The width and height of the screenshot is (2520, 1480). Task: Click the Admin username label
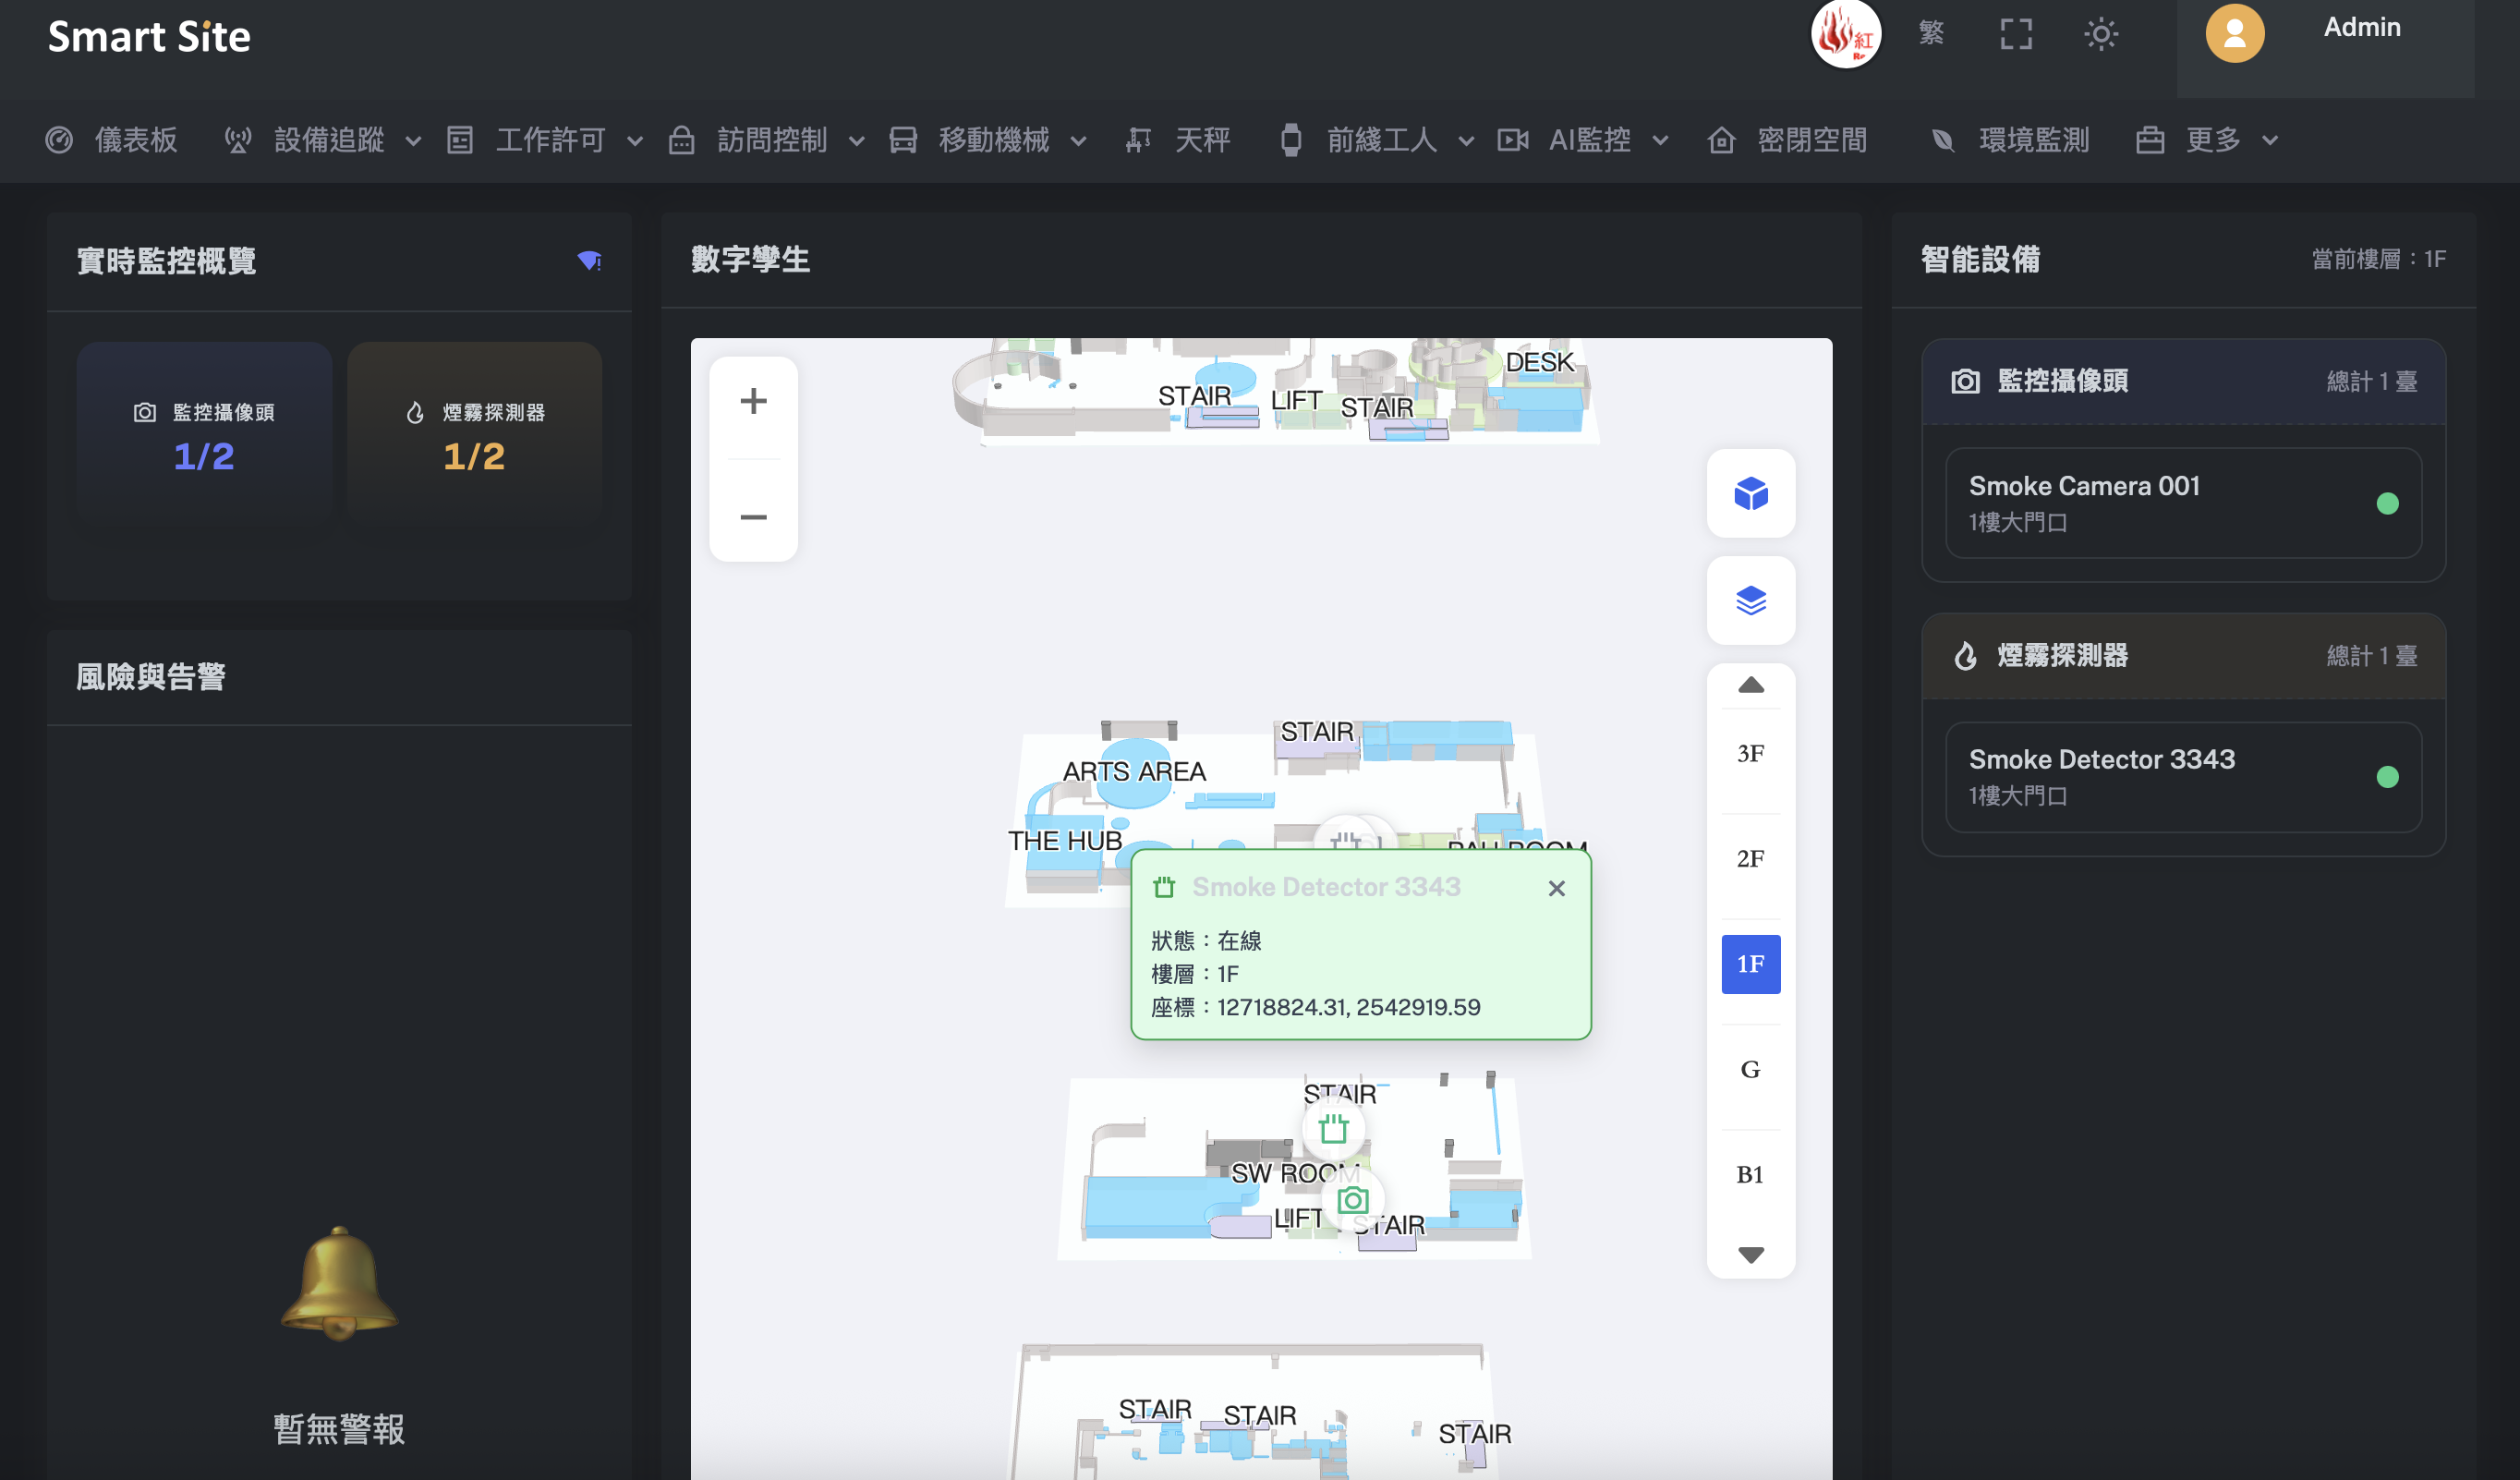[2361, 27]
